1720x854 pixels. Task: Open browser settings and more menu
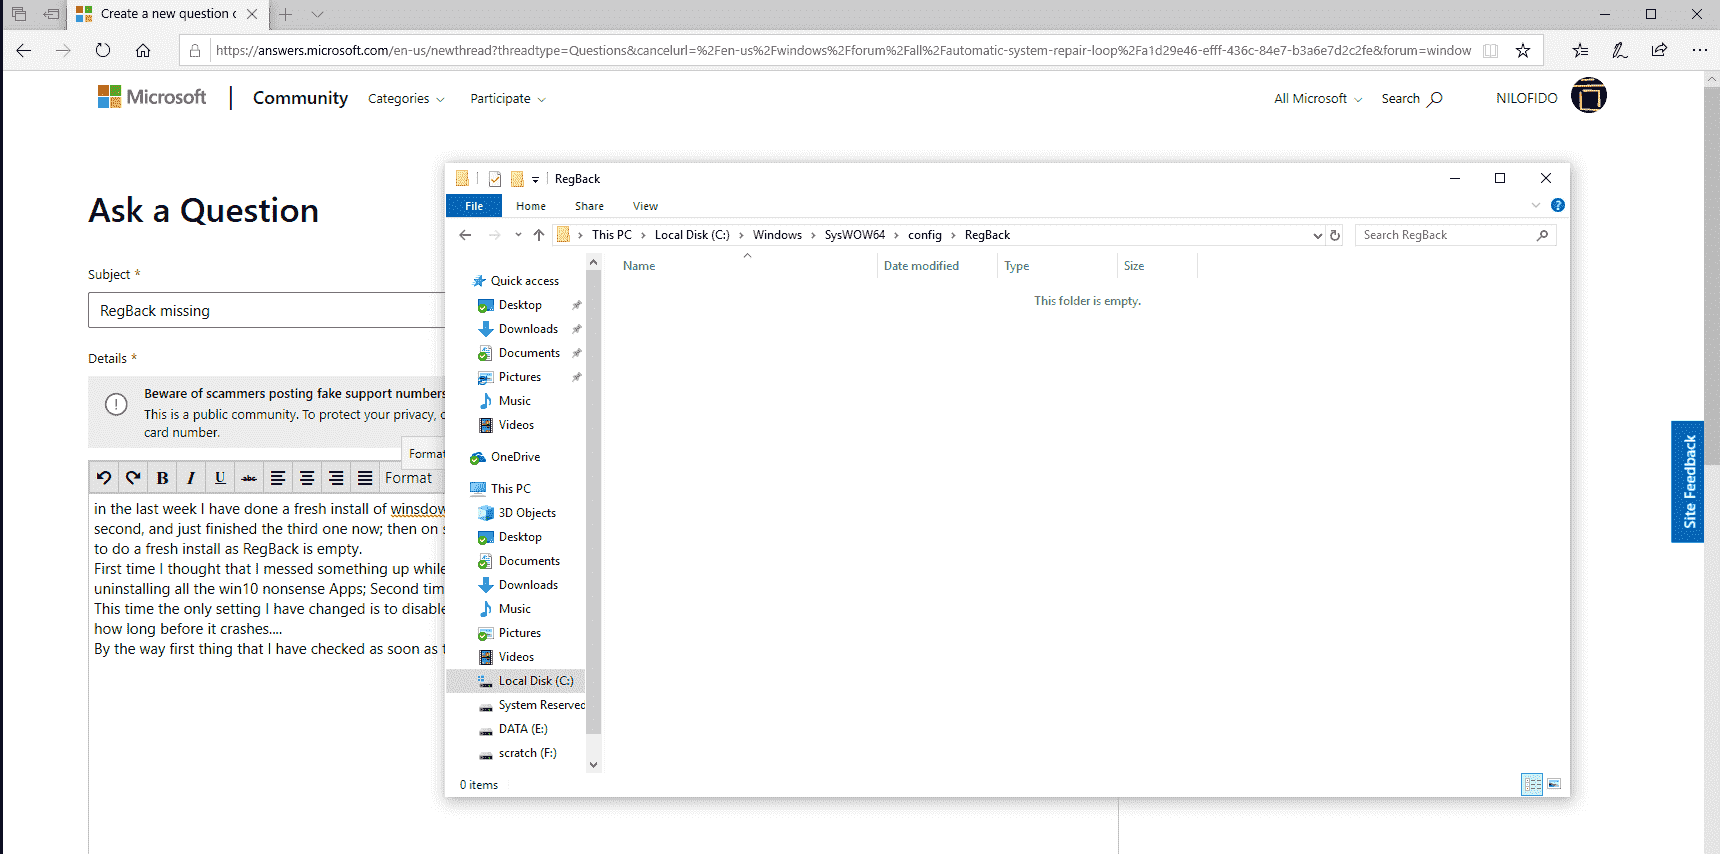pyautogui.click(x=1699, y=50)
